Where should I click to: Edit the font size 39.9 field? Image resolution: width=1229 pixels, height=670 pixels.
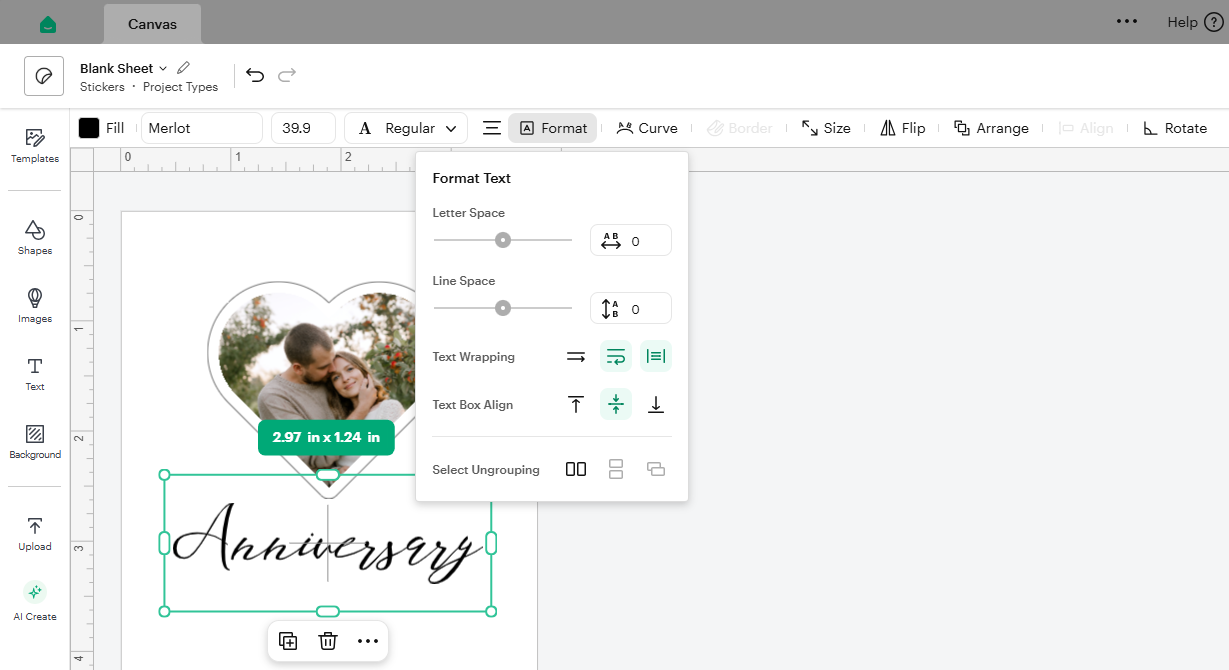(303, 128)
